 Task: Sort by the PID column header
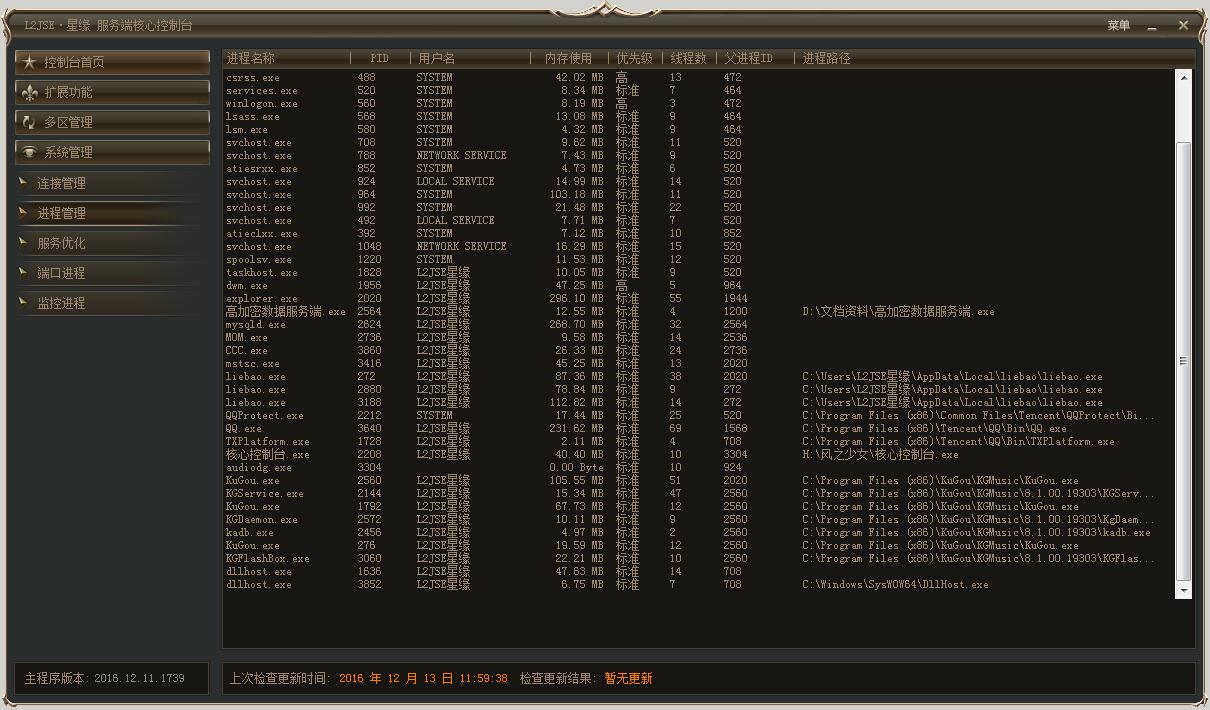click(x=380, y=59)
